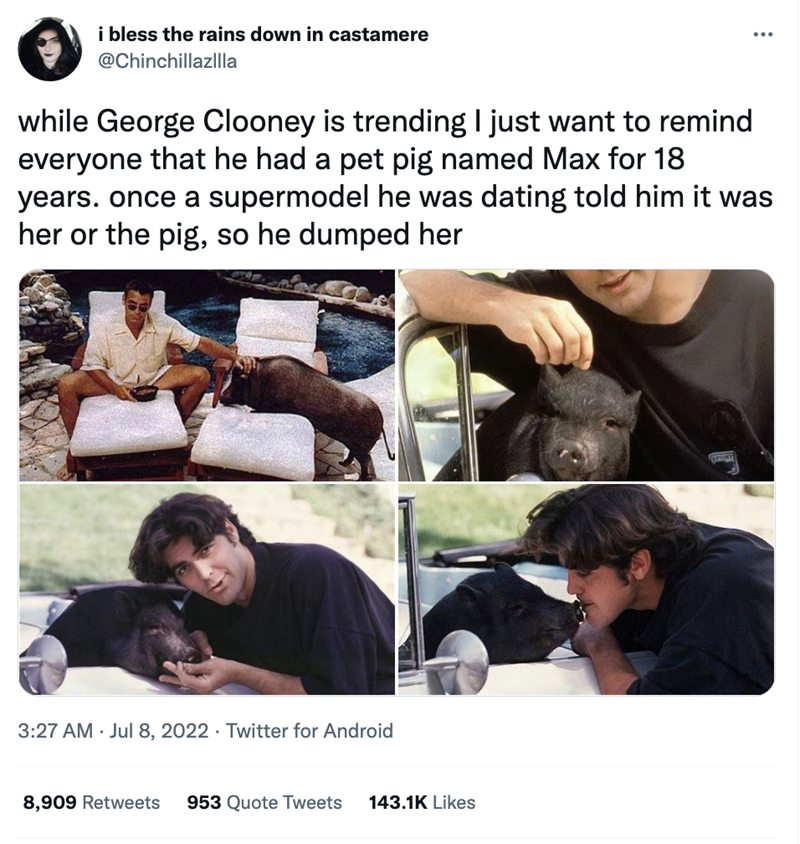Screen dimensions: 800x844
Task: View the list via the 'Retweets' label
Action: click(120, 802)
